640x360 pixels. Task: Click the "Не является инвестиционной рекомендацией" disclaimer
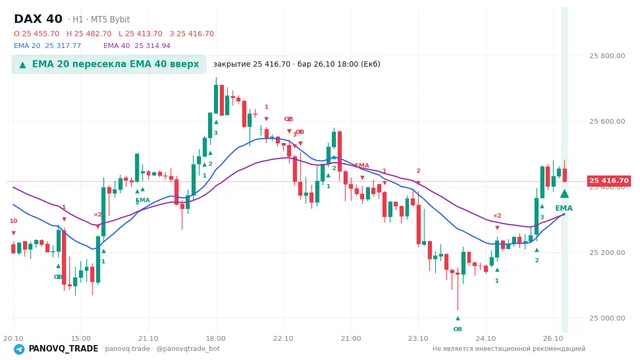click(x=509, y=349)
